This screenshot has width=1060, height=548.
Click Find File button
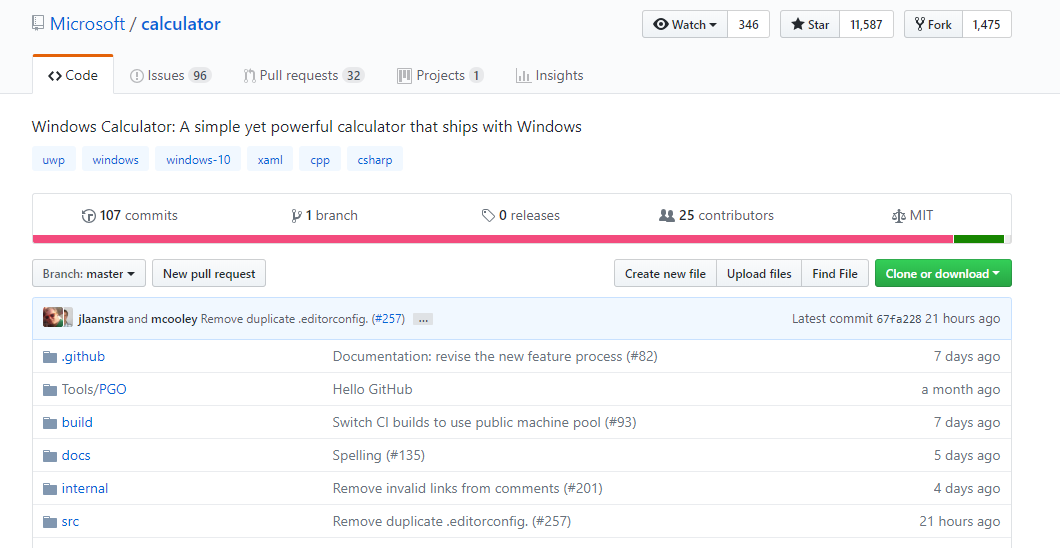[835, 274]
